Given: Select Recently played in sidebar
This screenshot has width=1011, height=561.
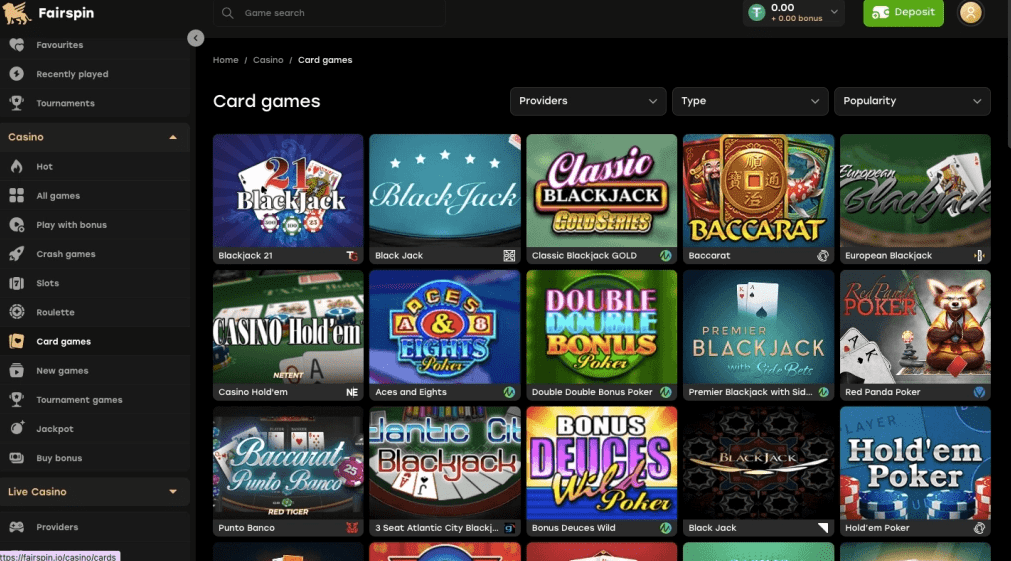Looking at the screenshot, I should (72, 74).
